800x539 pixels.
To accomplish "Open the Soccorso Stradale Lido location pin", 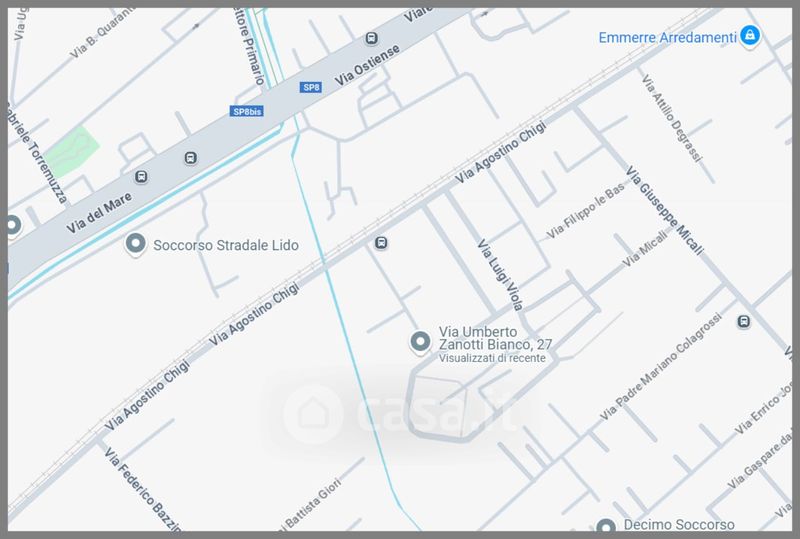I will point(135,244).
